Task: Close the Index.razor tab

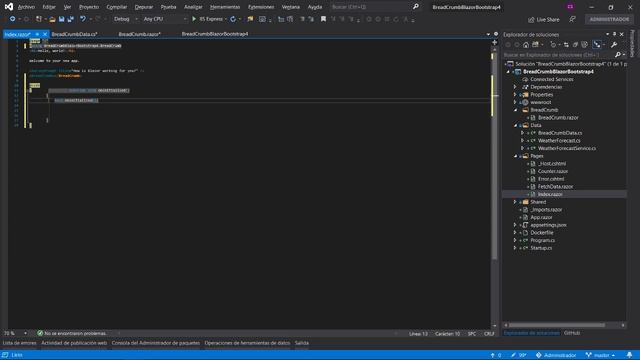Action: pos(45,34)
